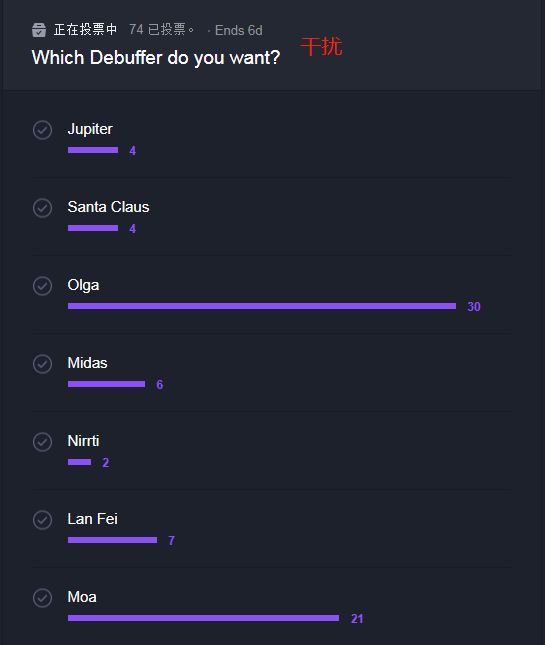Viewport: 545px width, 645px height.
Task: Click Olga's purple 30-vote result bar
Action: 262,306
